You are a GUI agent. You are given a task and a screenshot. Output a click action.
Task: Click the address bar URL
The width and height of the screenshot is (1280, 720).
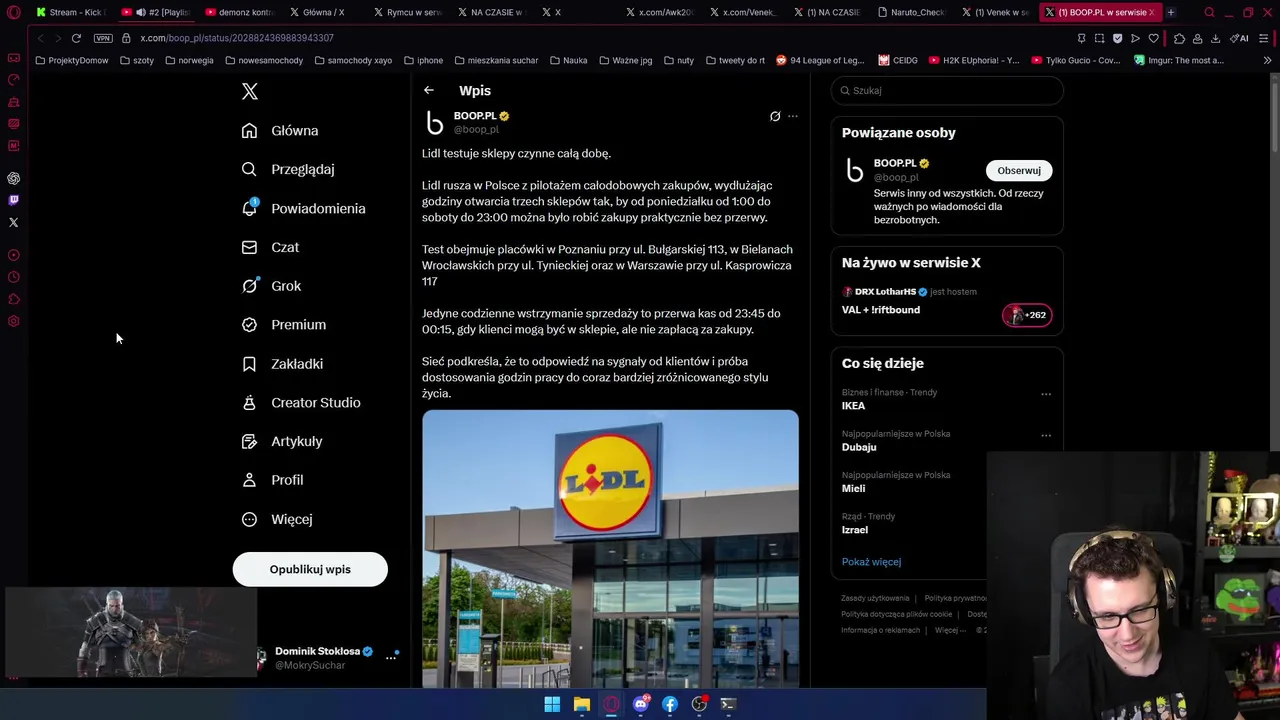pyautogui.click(x=237, y=38)
